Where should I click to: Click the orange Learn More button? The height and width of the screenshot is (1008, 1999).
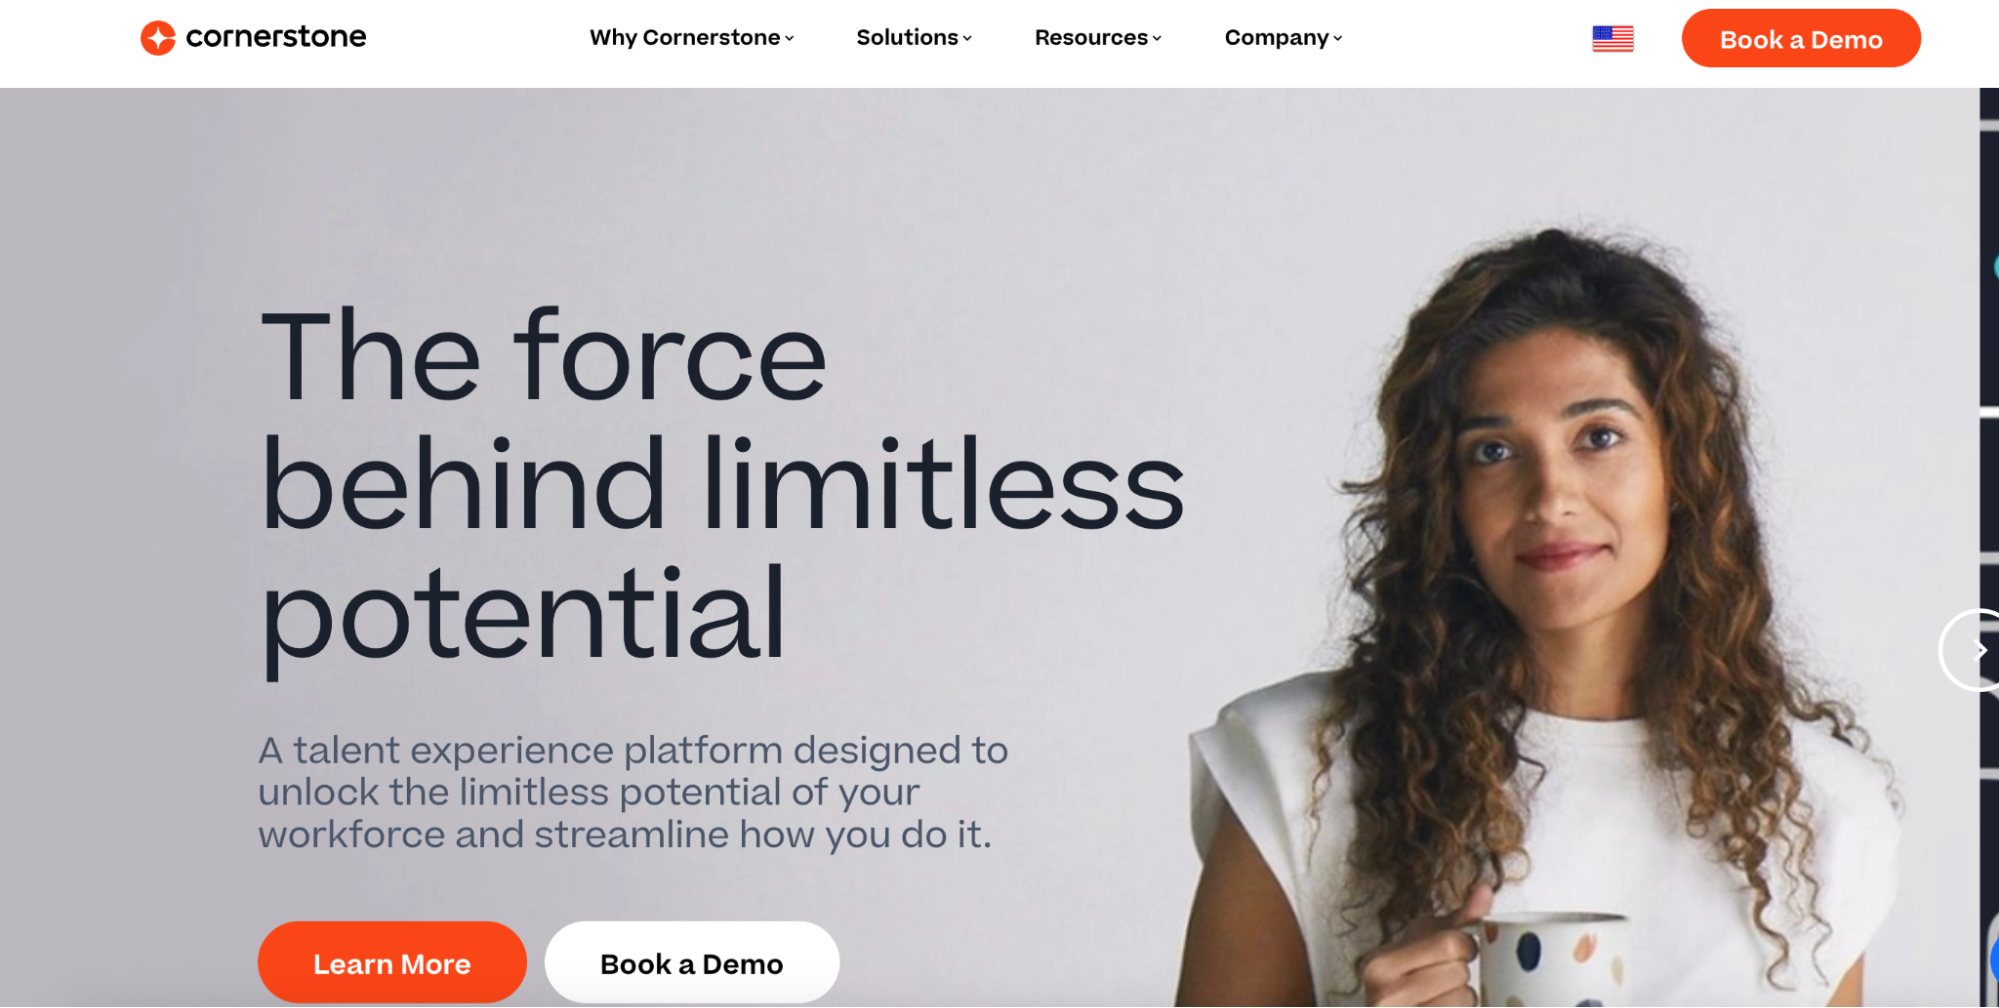pyautogui.click(x=392, y=963)
